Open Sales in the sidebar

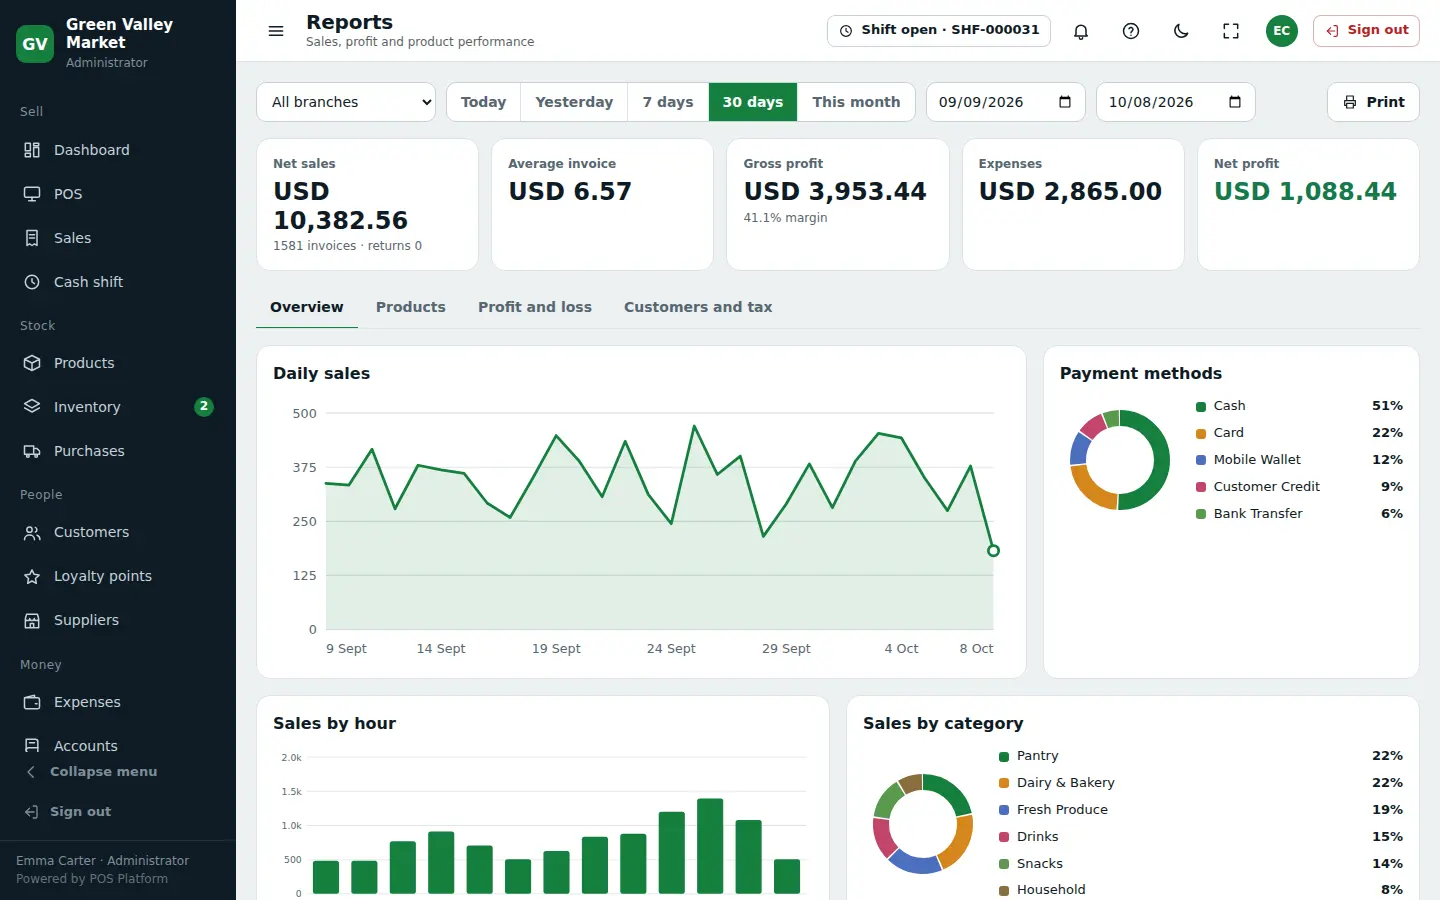click(118, 238)
